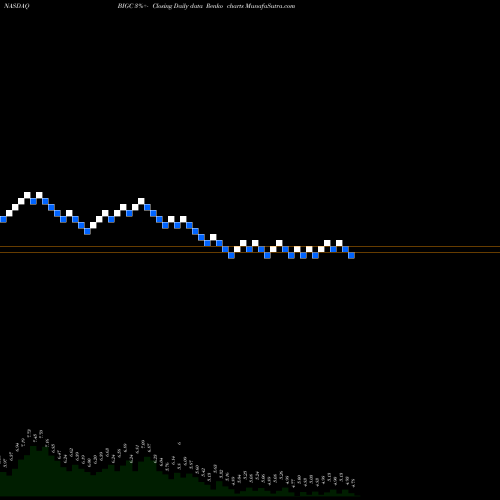The image size is (500, 500).
Task: Select the last blue Renko brick
Action: (x=352, y=255)
